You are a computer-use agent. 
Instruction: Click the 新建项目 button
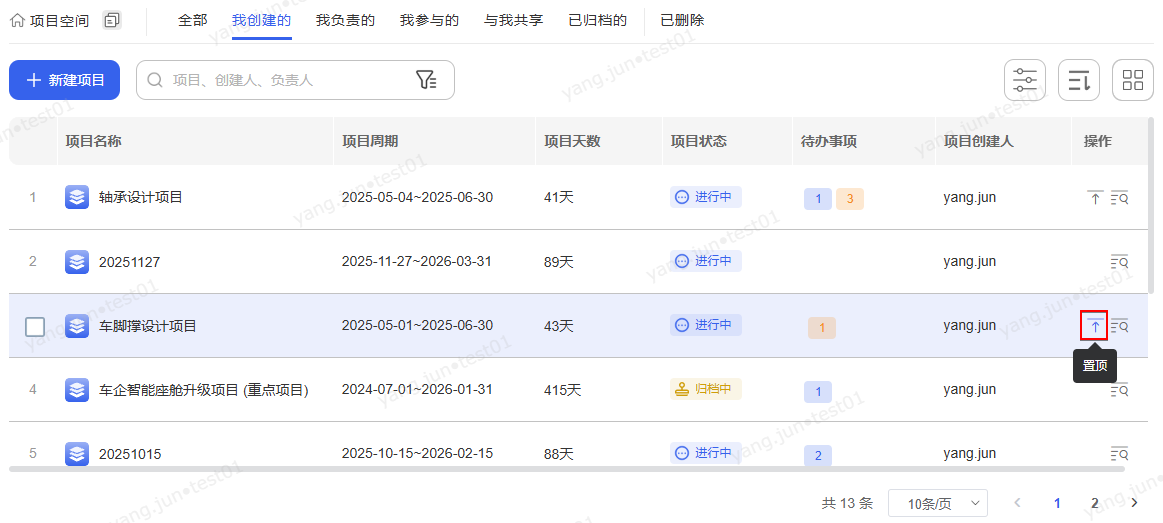(65, 80)
